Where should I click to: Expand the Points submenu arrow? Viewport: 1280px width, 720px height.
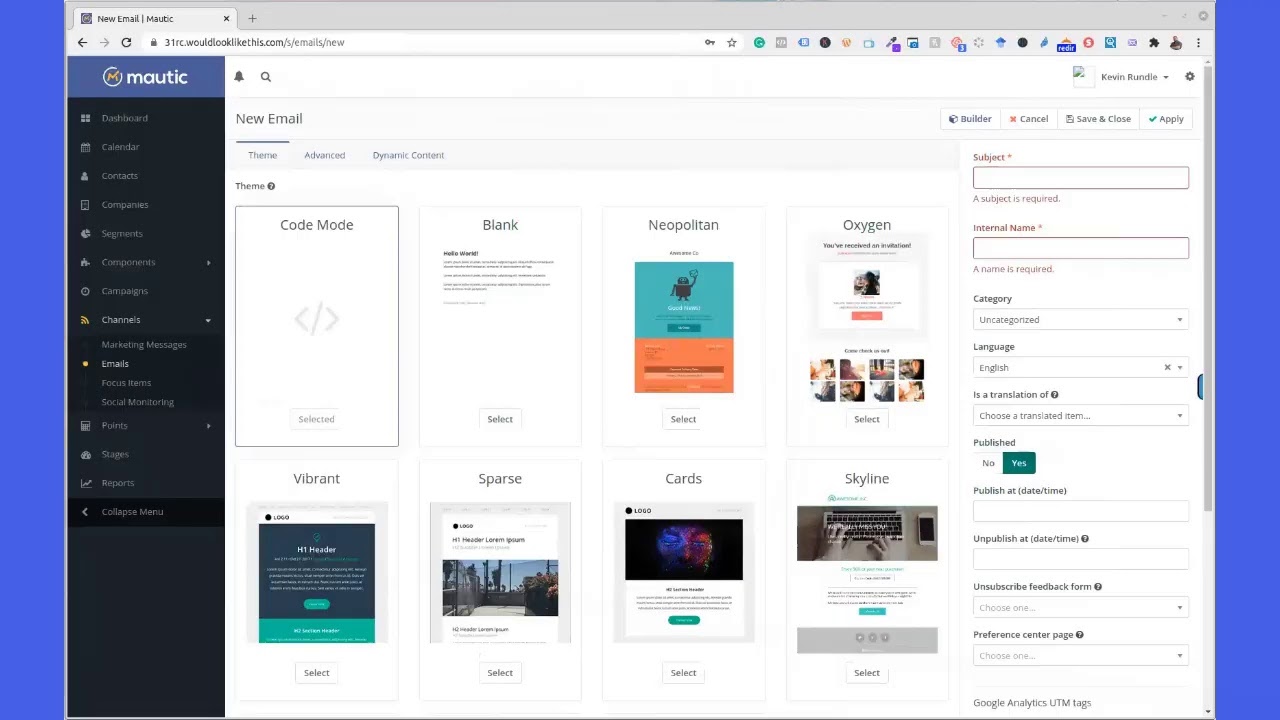(209, 426)
